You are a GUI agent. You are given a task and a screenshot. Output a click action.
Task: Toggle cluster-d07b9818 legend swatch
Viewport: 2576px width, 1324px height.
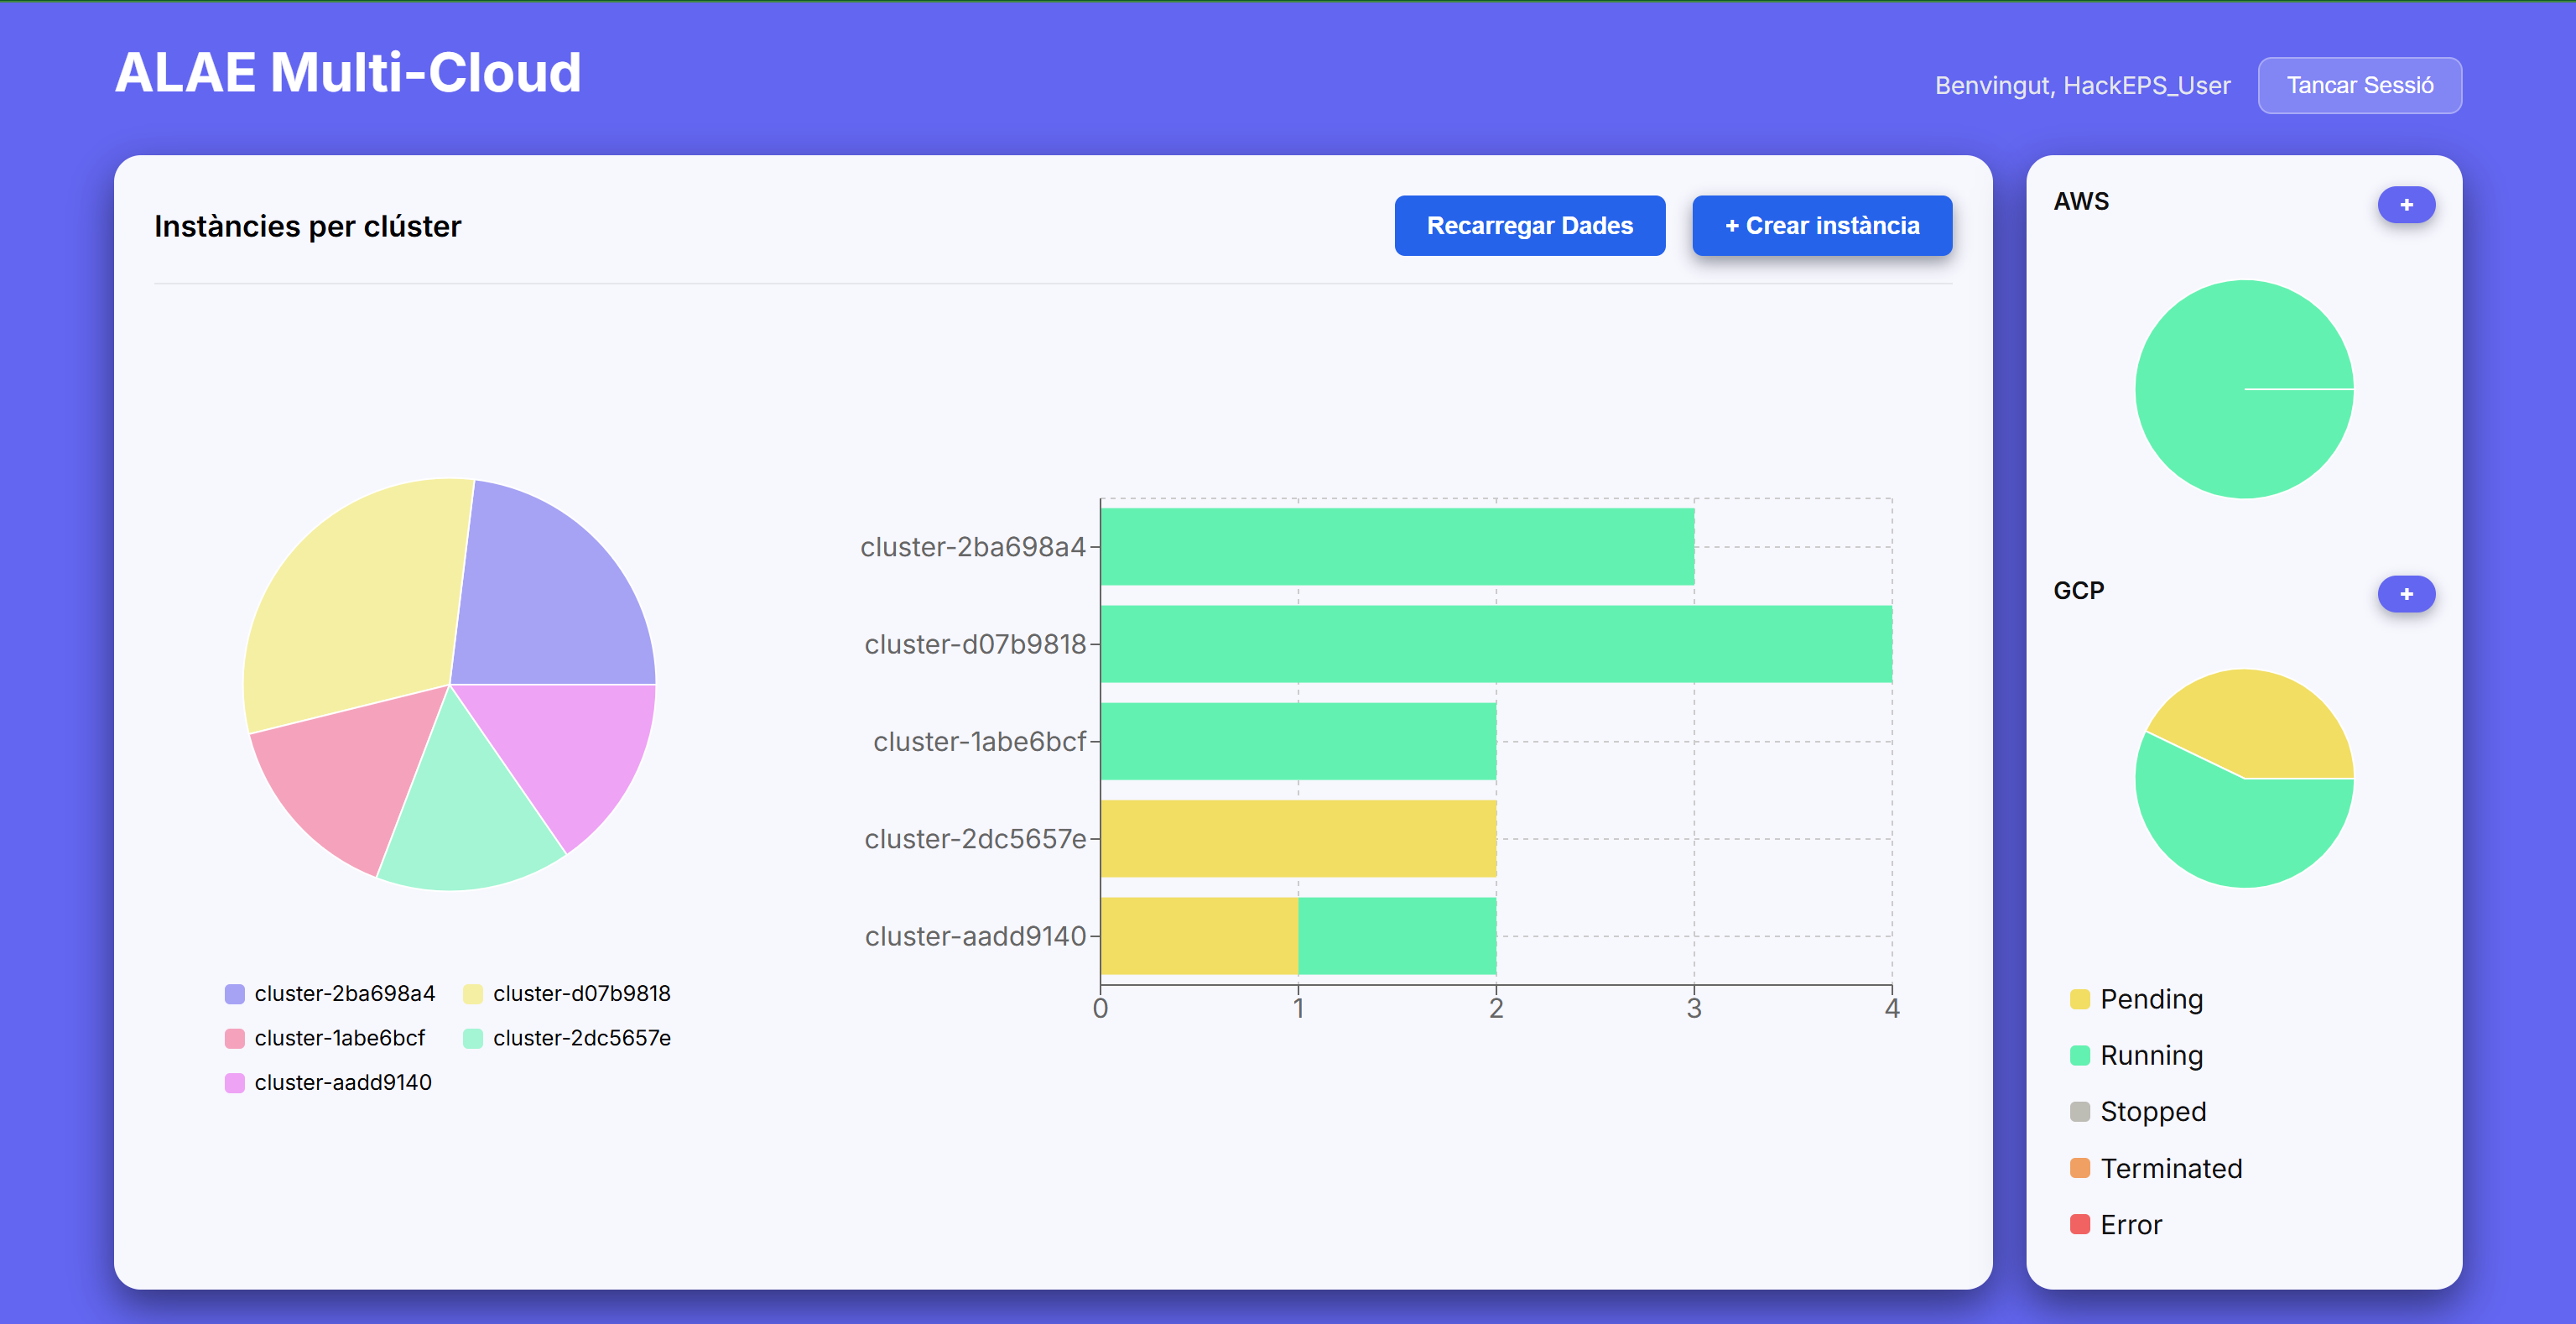(473, 994)
